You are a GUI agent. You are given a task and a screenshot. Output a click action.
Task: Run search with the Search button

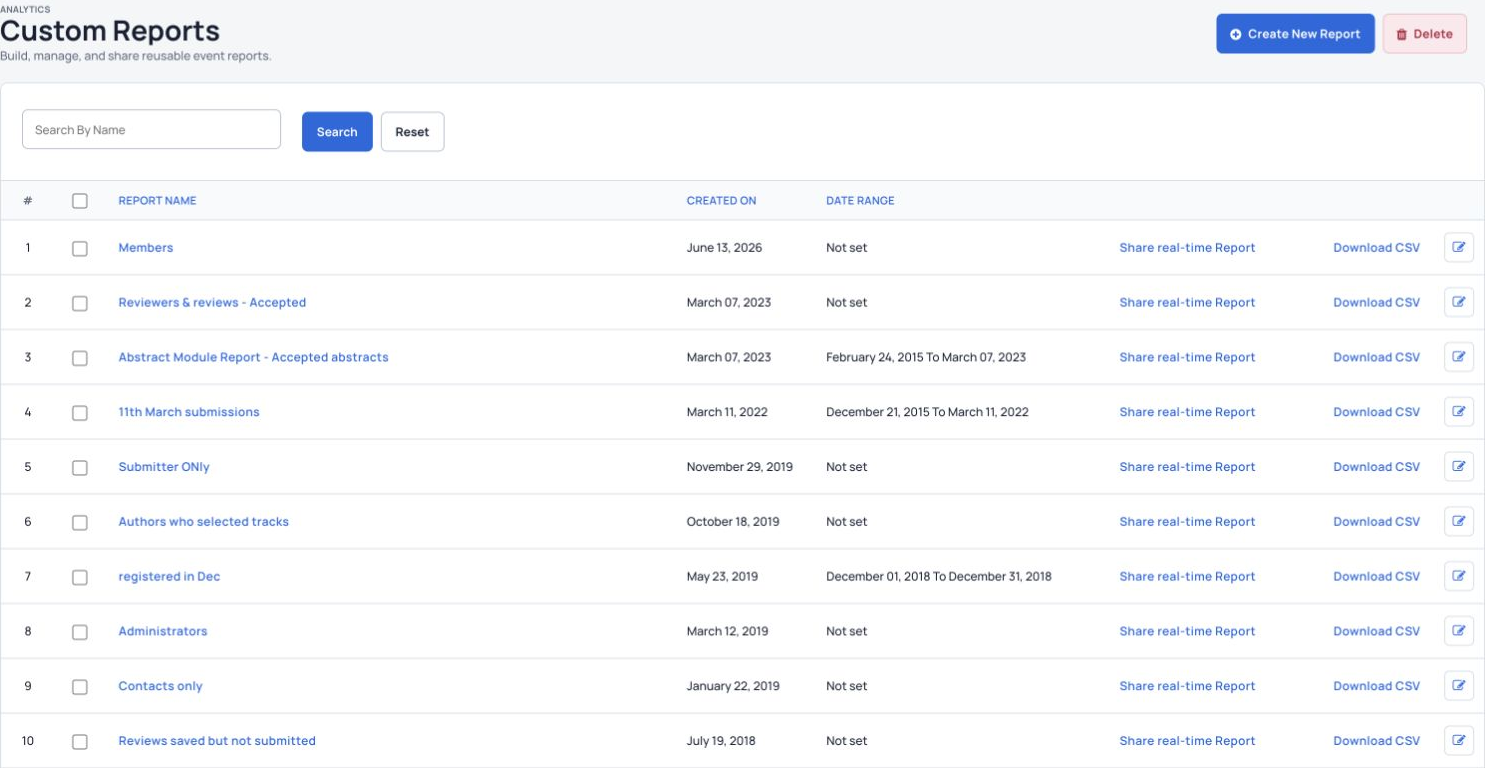coord(337,132)
